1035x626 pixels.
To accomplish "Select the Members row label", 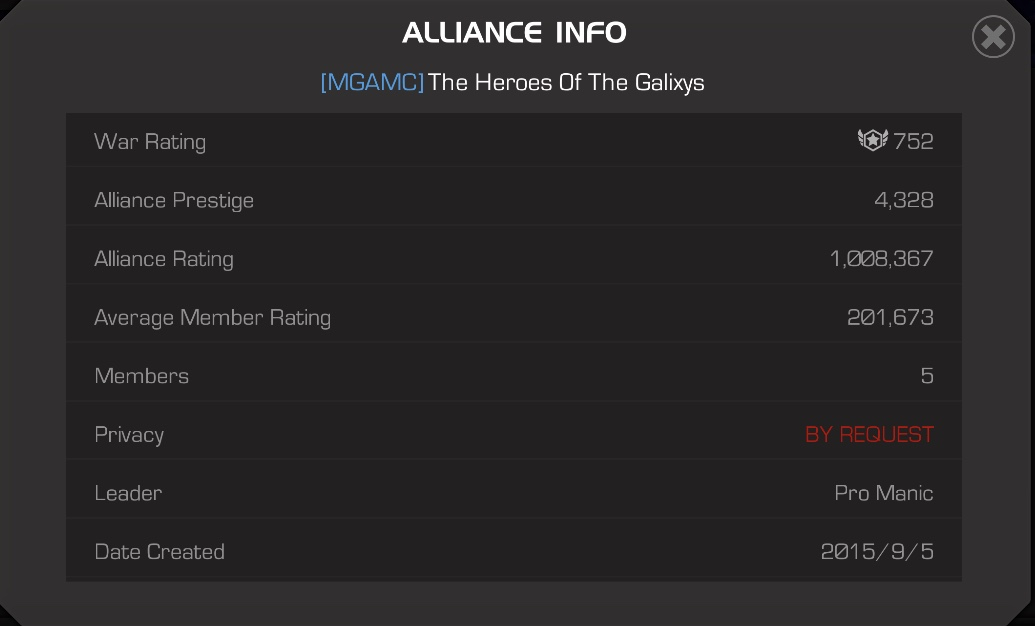I will point(141,376).
